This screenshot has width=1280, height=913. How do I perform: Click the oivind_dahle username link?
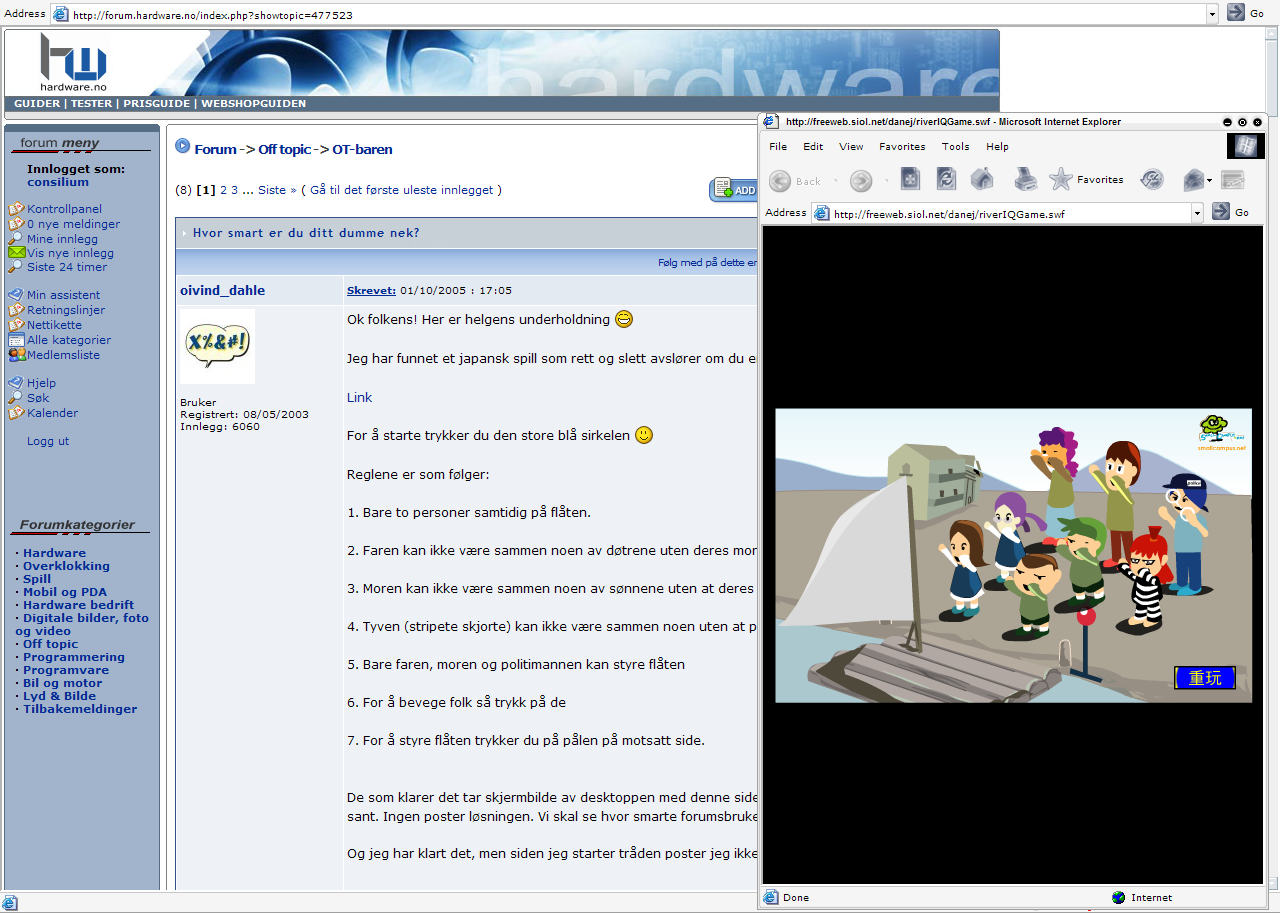222,290
